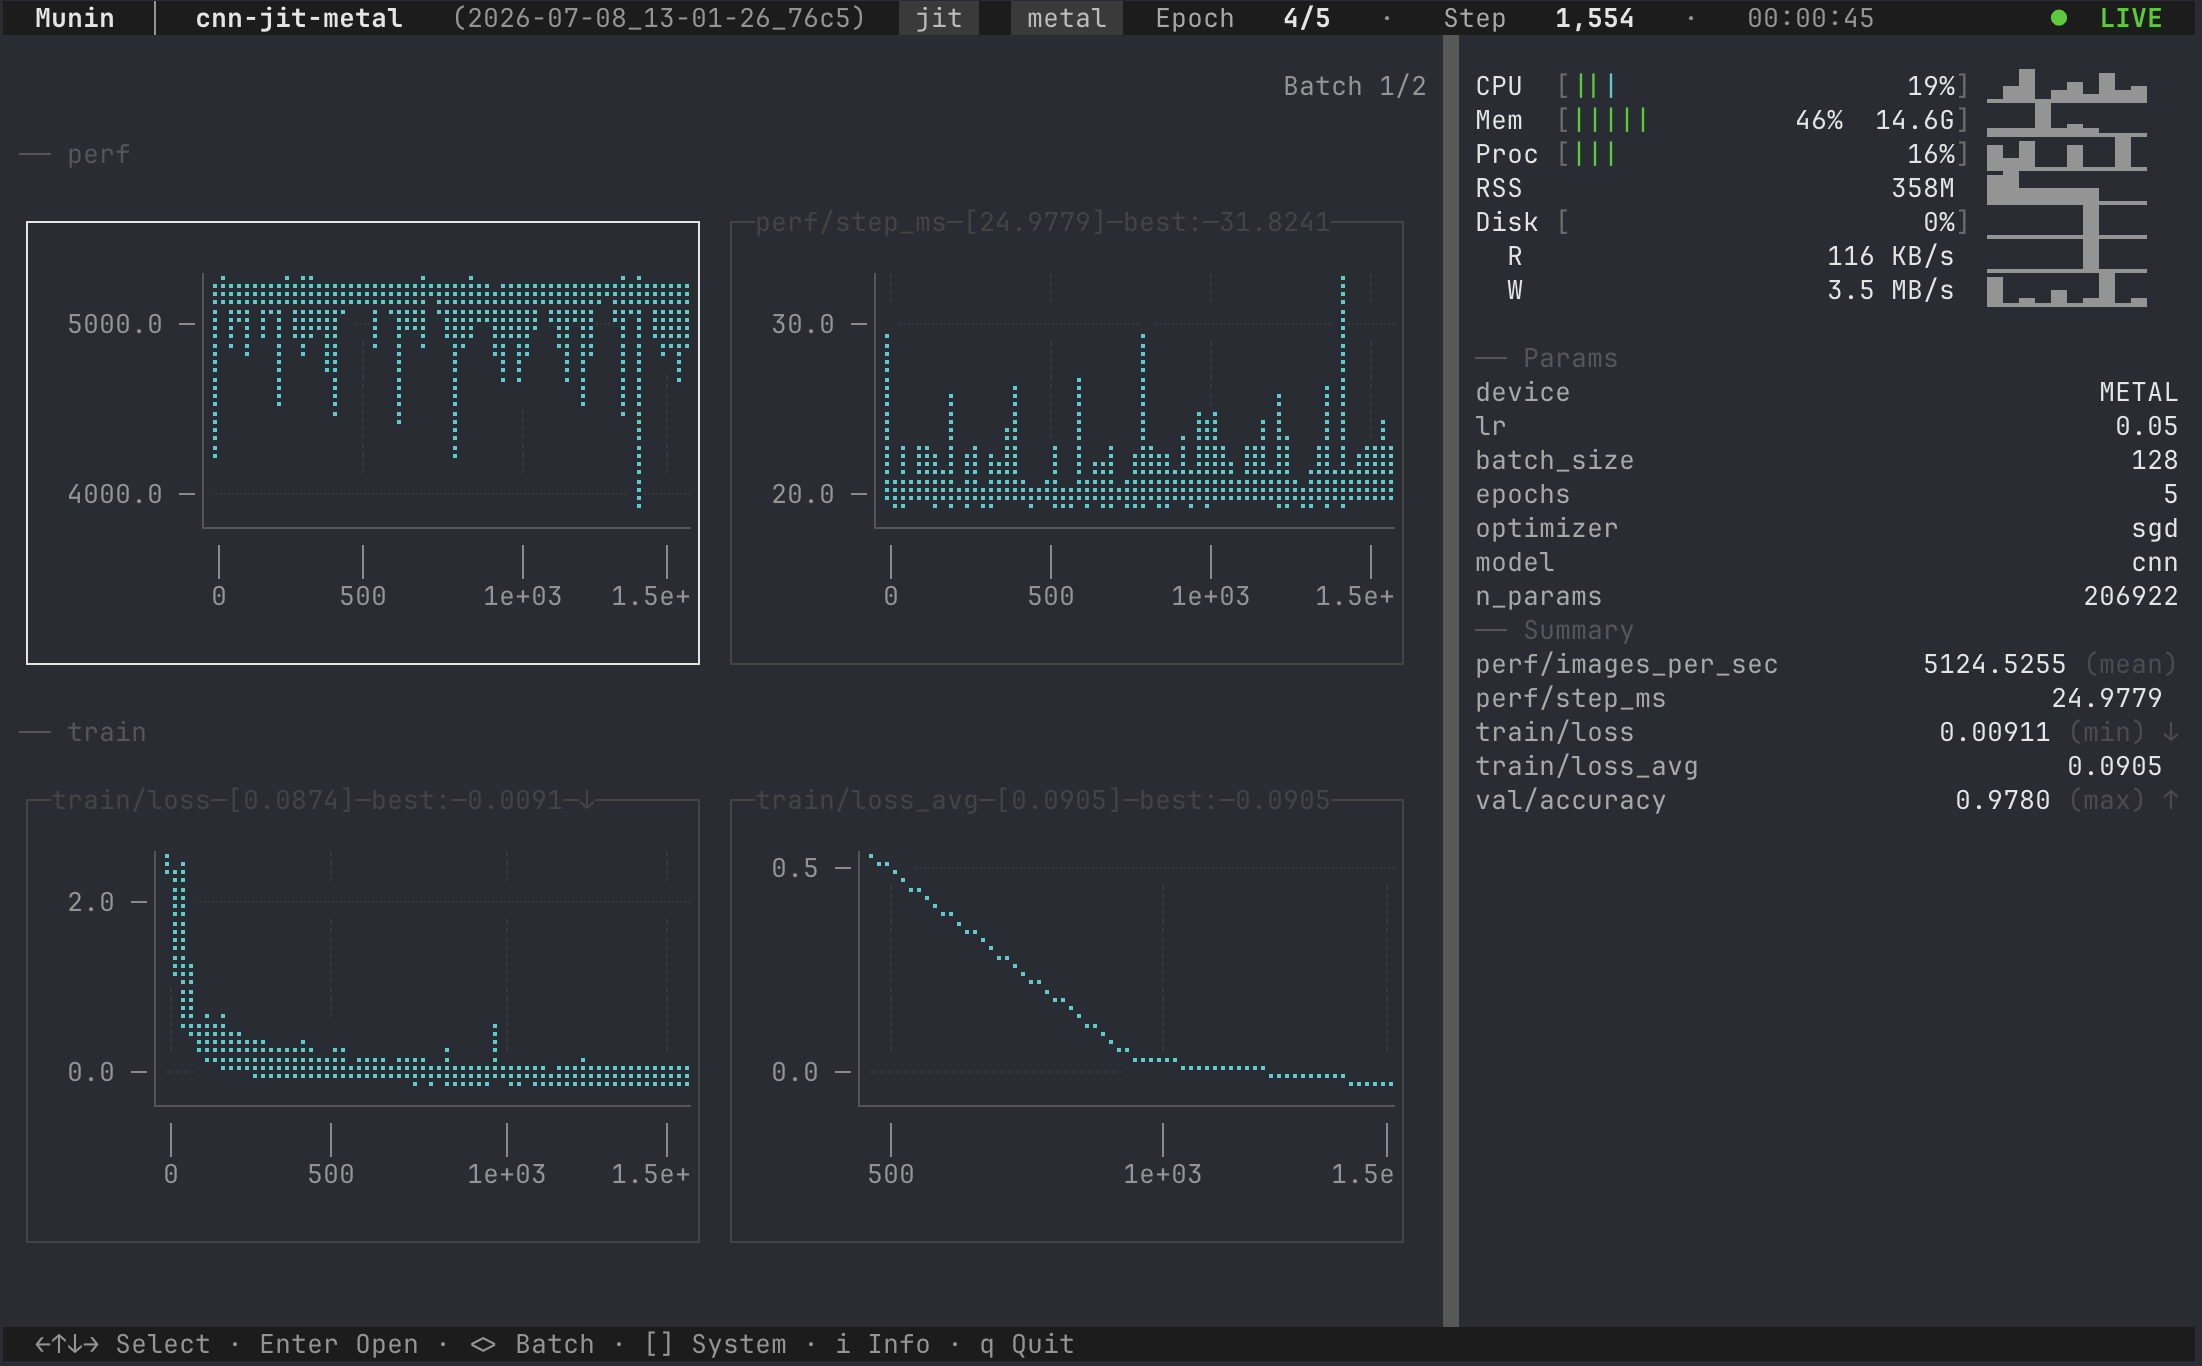Screen dimensions: 2202x1366
Task: Click the Summary section header
Action: pyautogui.click(x=1578, y=630)
